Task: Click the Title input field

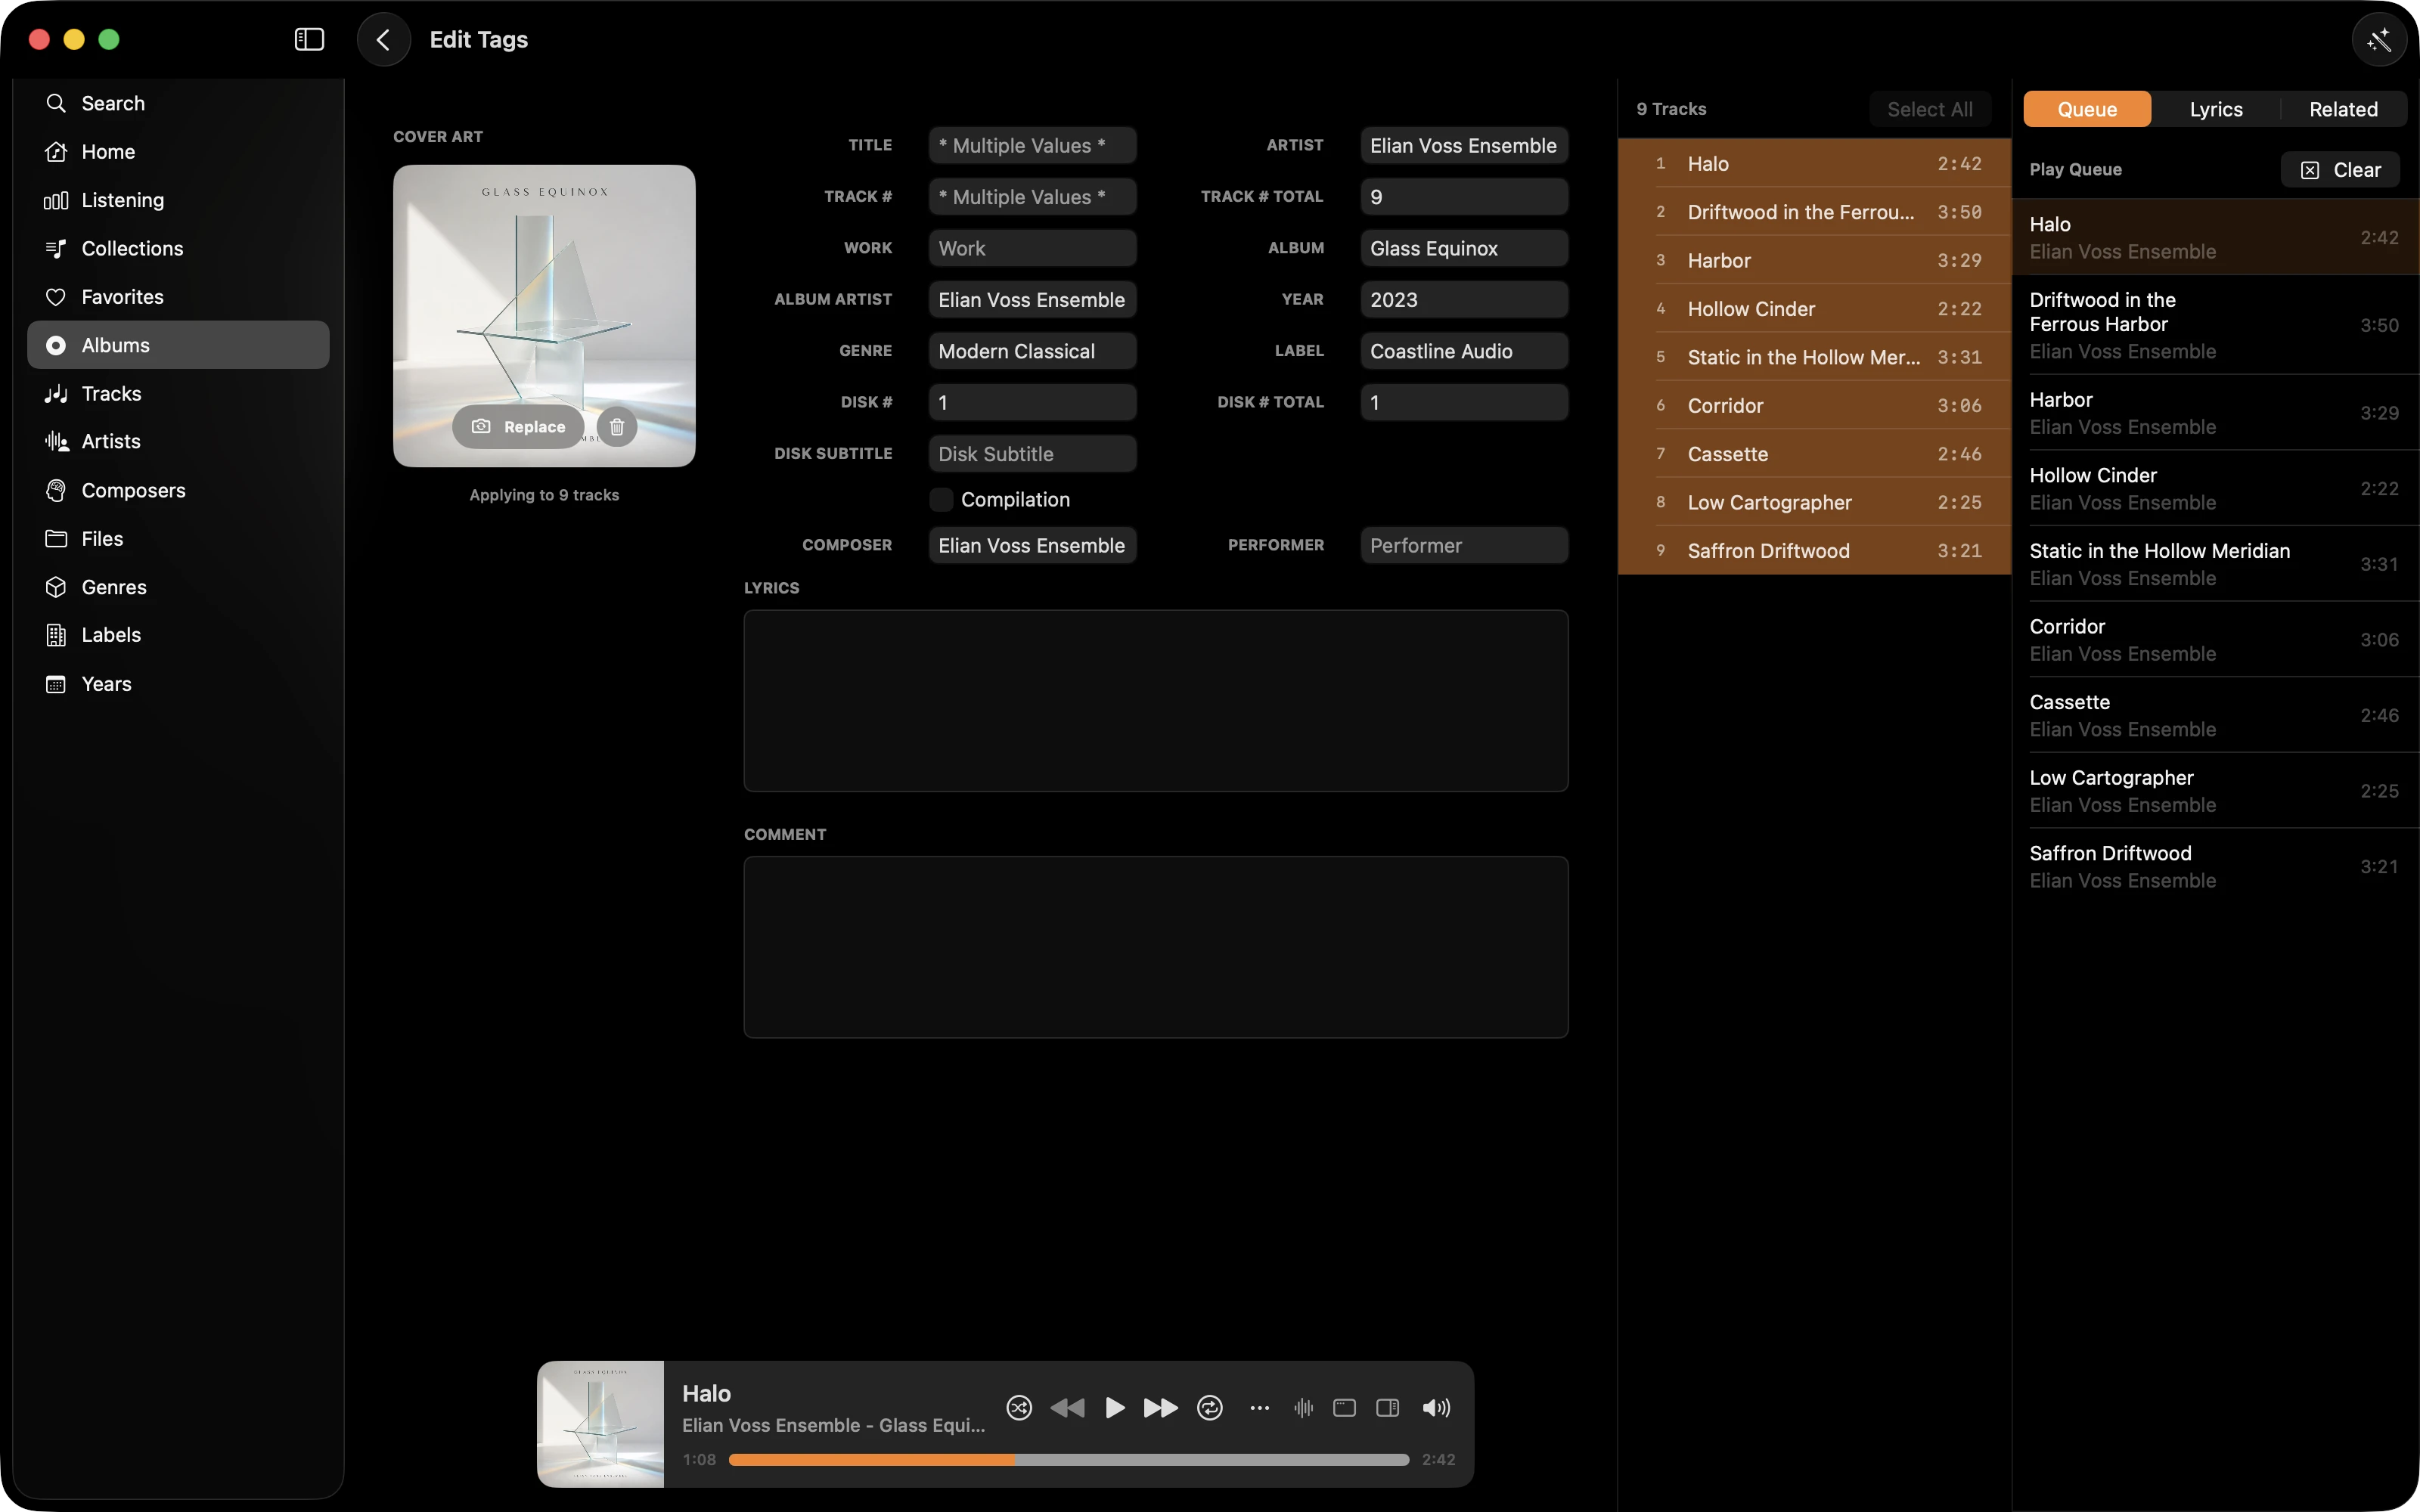Action: click(1032, 146)
